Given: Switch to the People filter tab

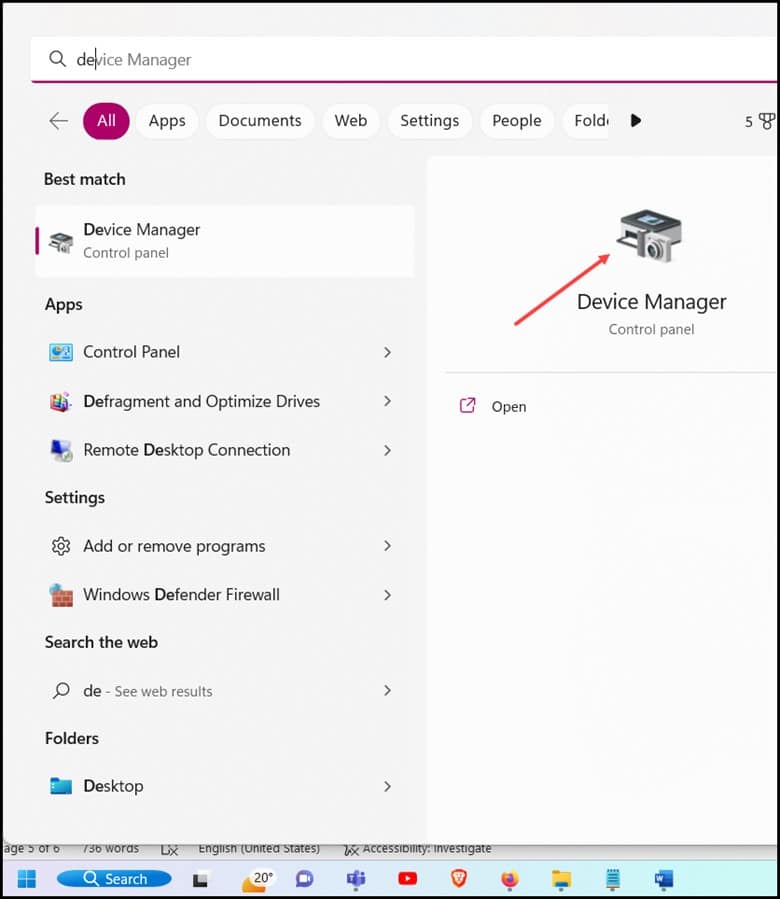Looking at the screenshot, I should [x=516, y=121].
